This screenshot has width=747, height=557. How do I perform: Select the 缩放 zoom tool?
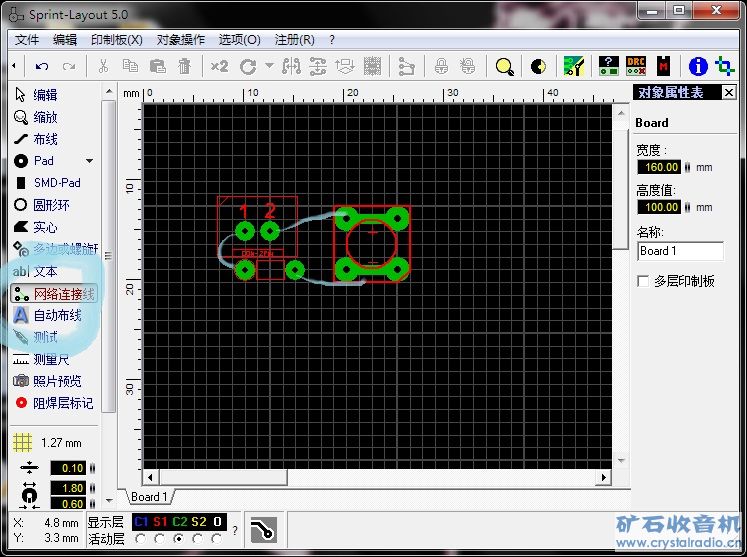tap(37, 117)
